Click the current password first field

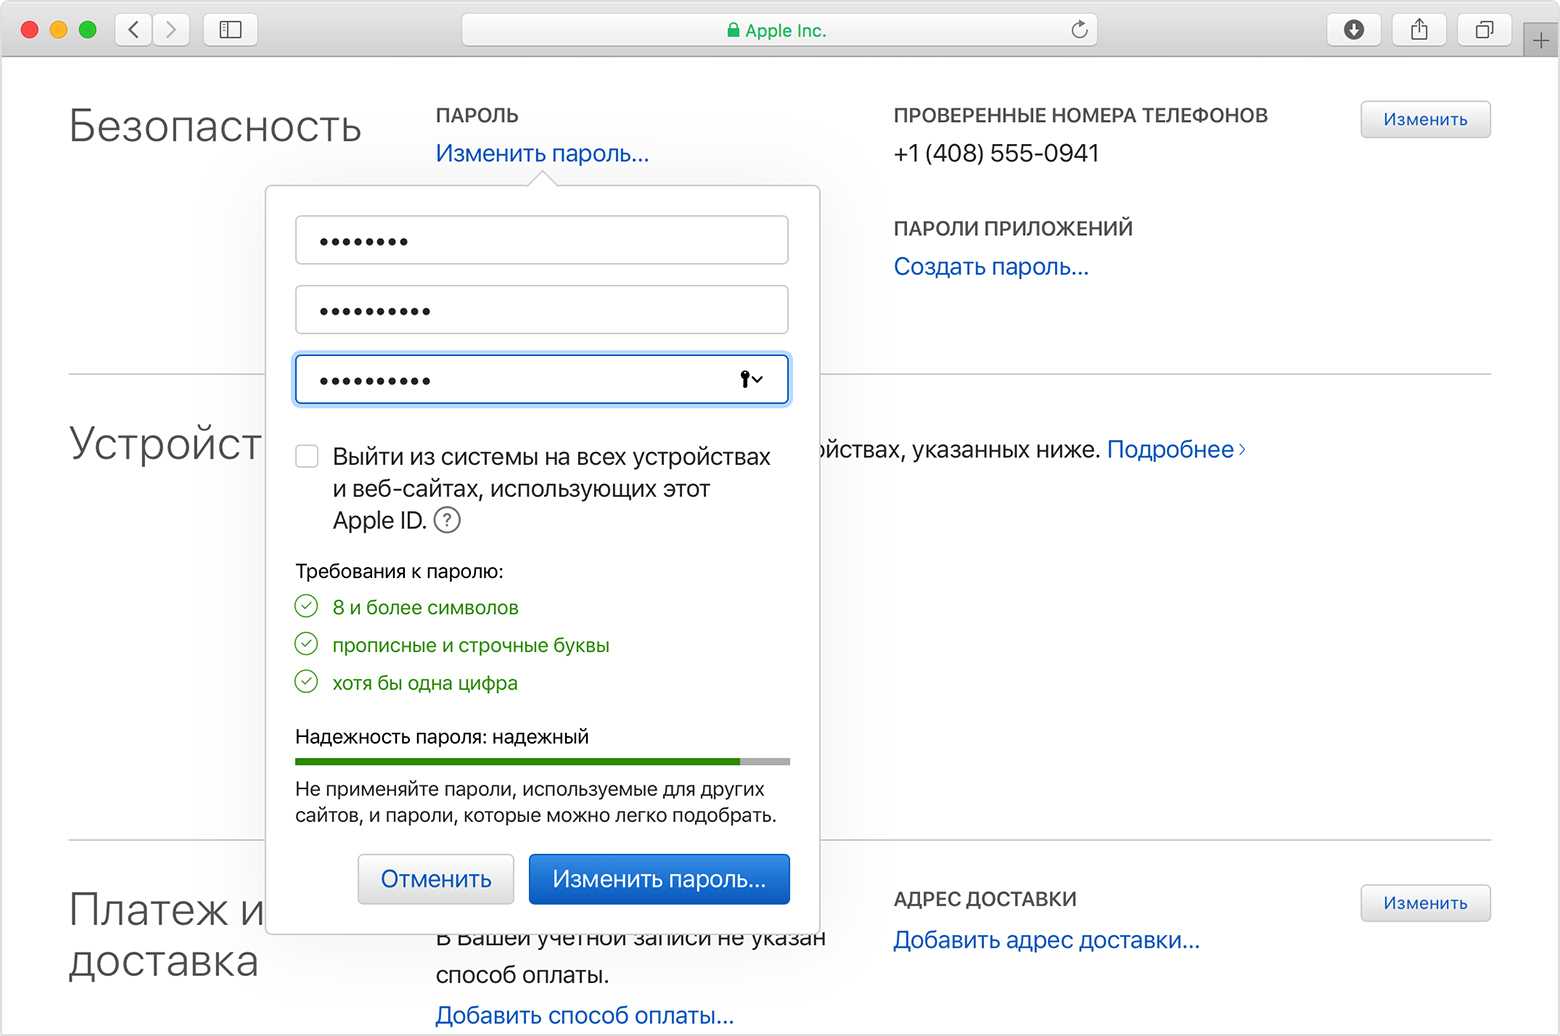542,241
